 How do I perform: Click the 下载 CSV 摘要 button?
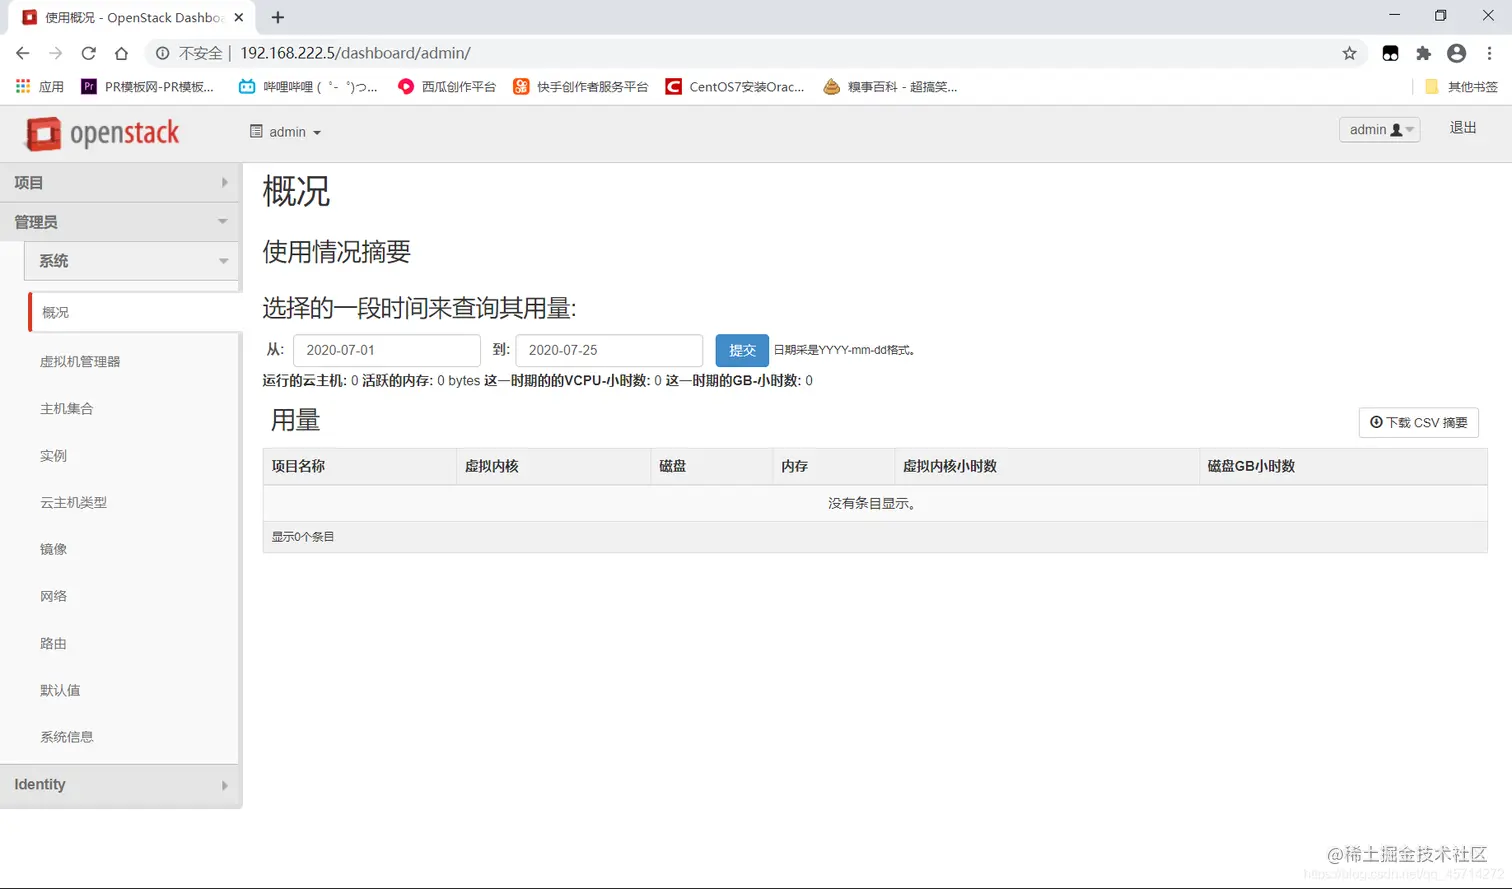tap(1418, 422)
